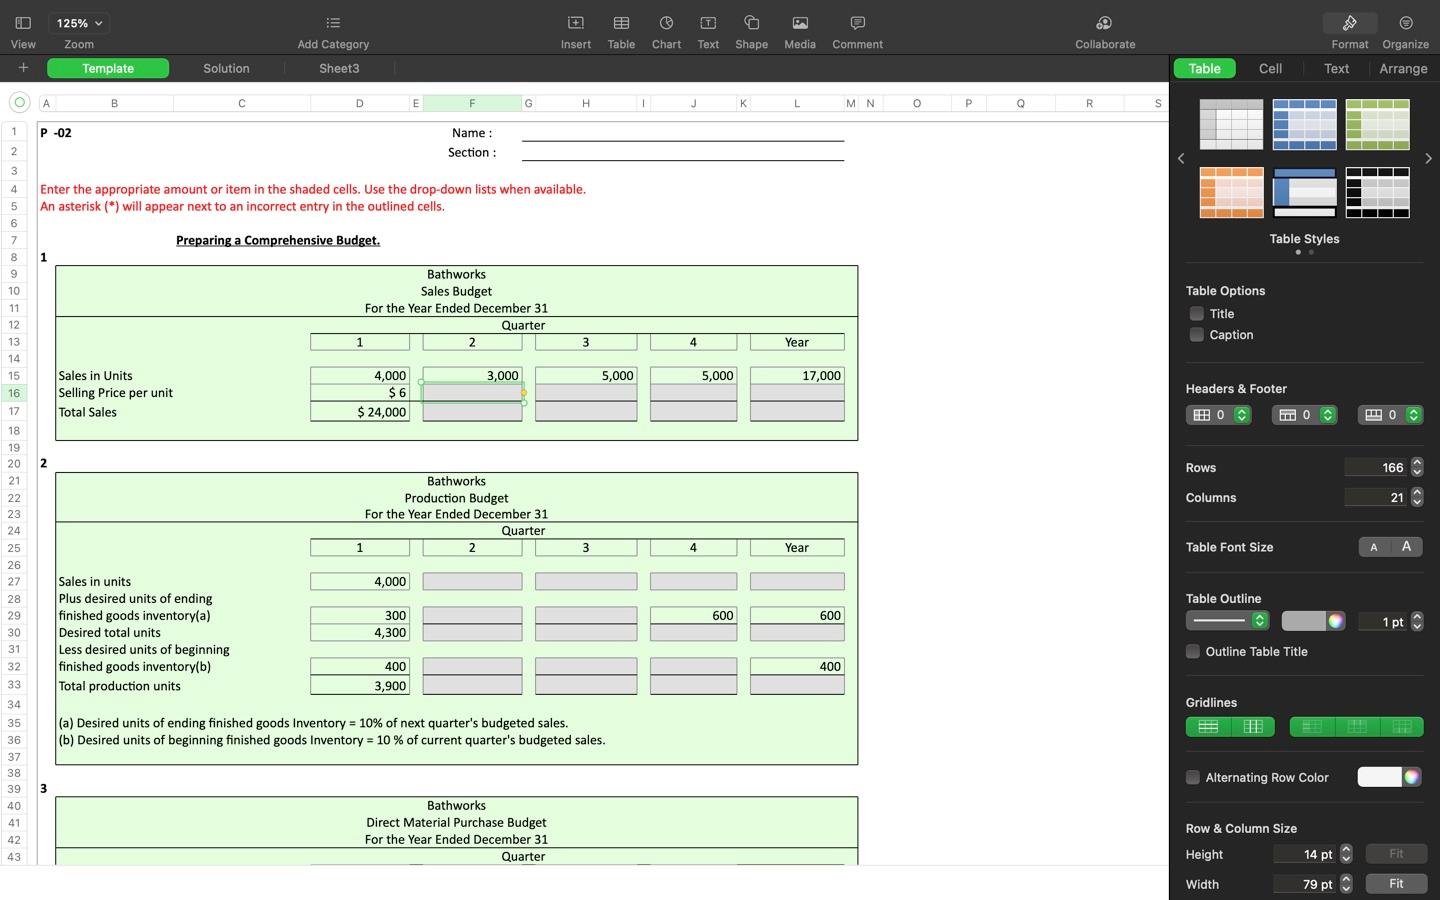Toggle header row gridlines button
Viewport: 1440px width, 900px height.
(1357, 727)
